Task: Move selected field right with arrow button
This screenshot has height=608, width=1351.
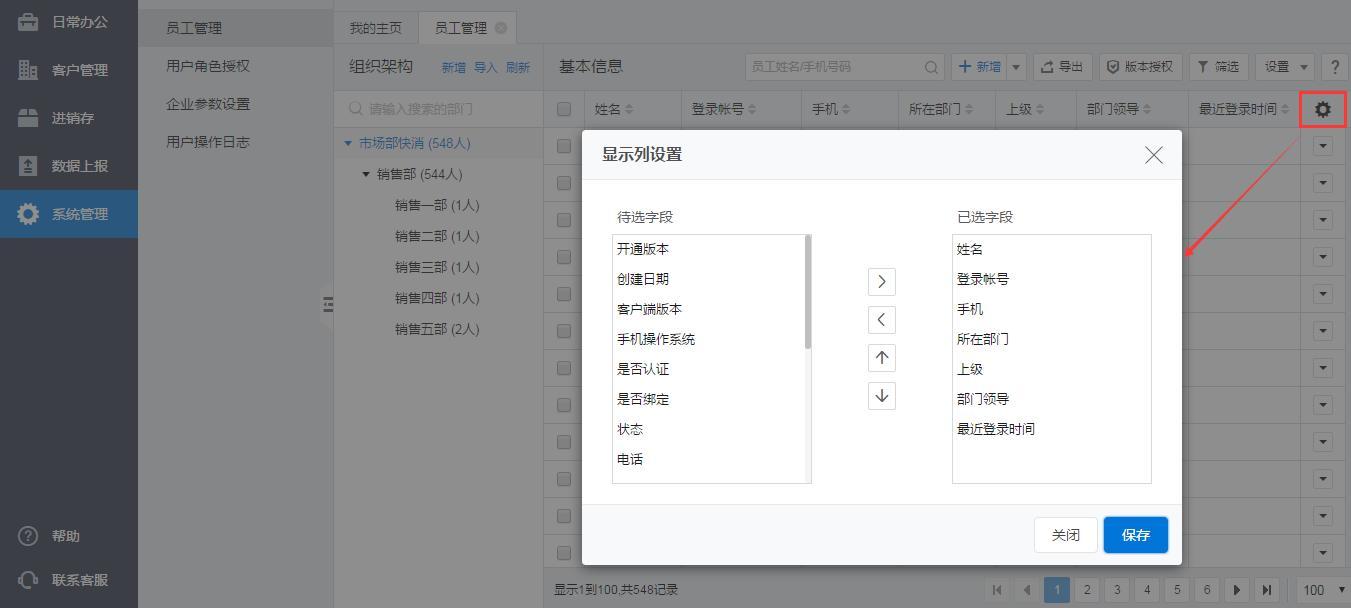Action: pos(881,282)
